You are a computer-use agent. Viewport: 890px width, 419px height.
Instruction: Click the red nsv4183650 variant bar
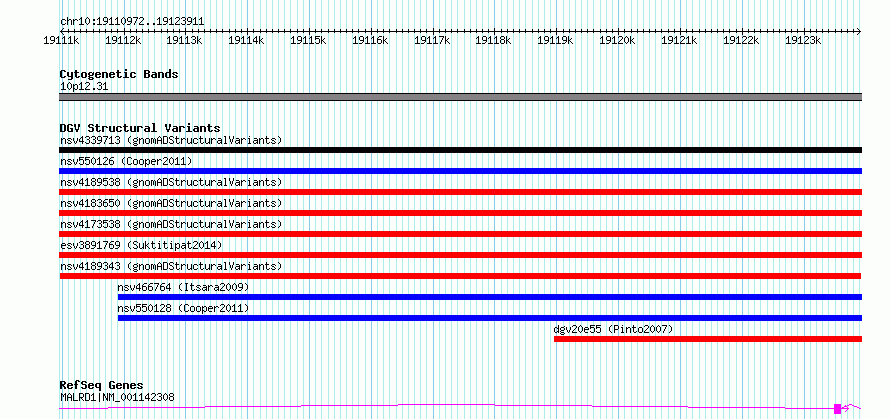click(x=461, y=213)
